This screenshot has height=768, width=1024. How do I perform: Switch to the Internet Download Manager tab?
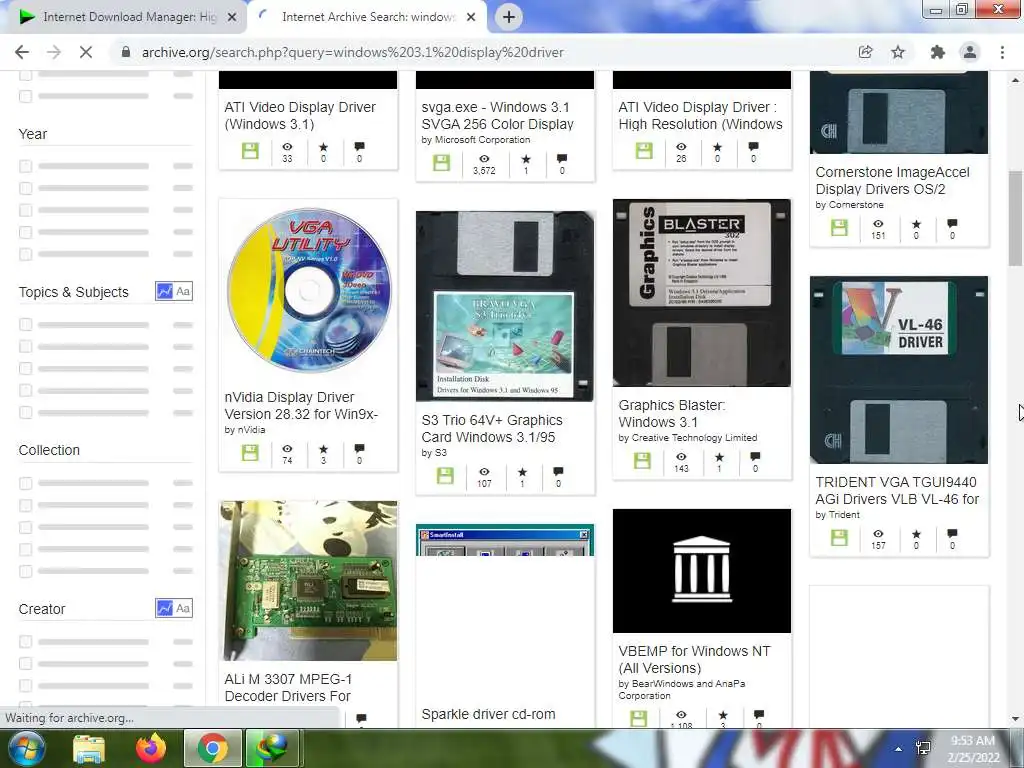(x=128, y=17)
